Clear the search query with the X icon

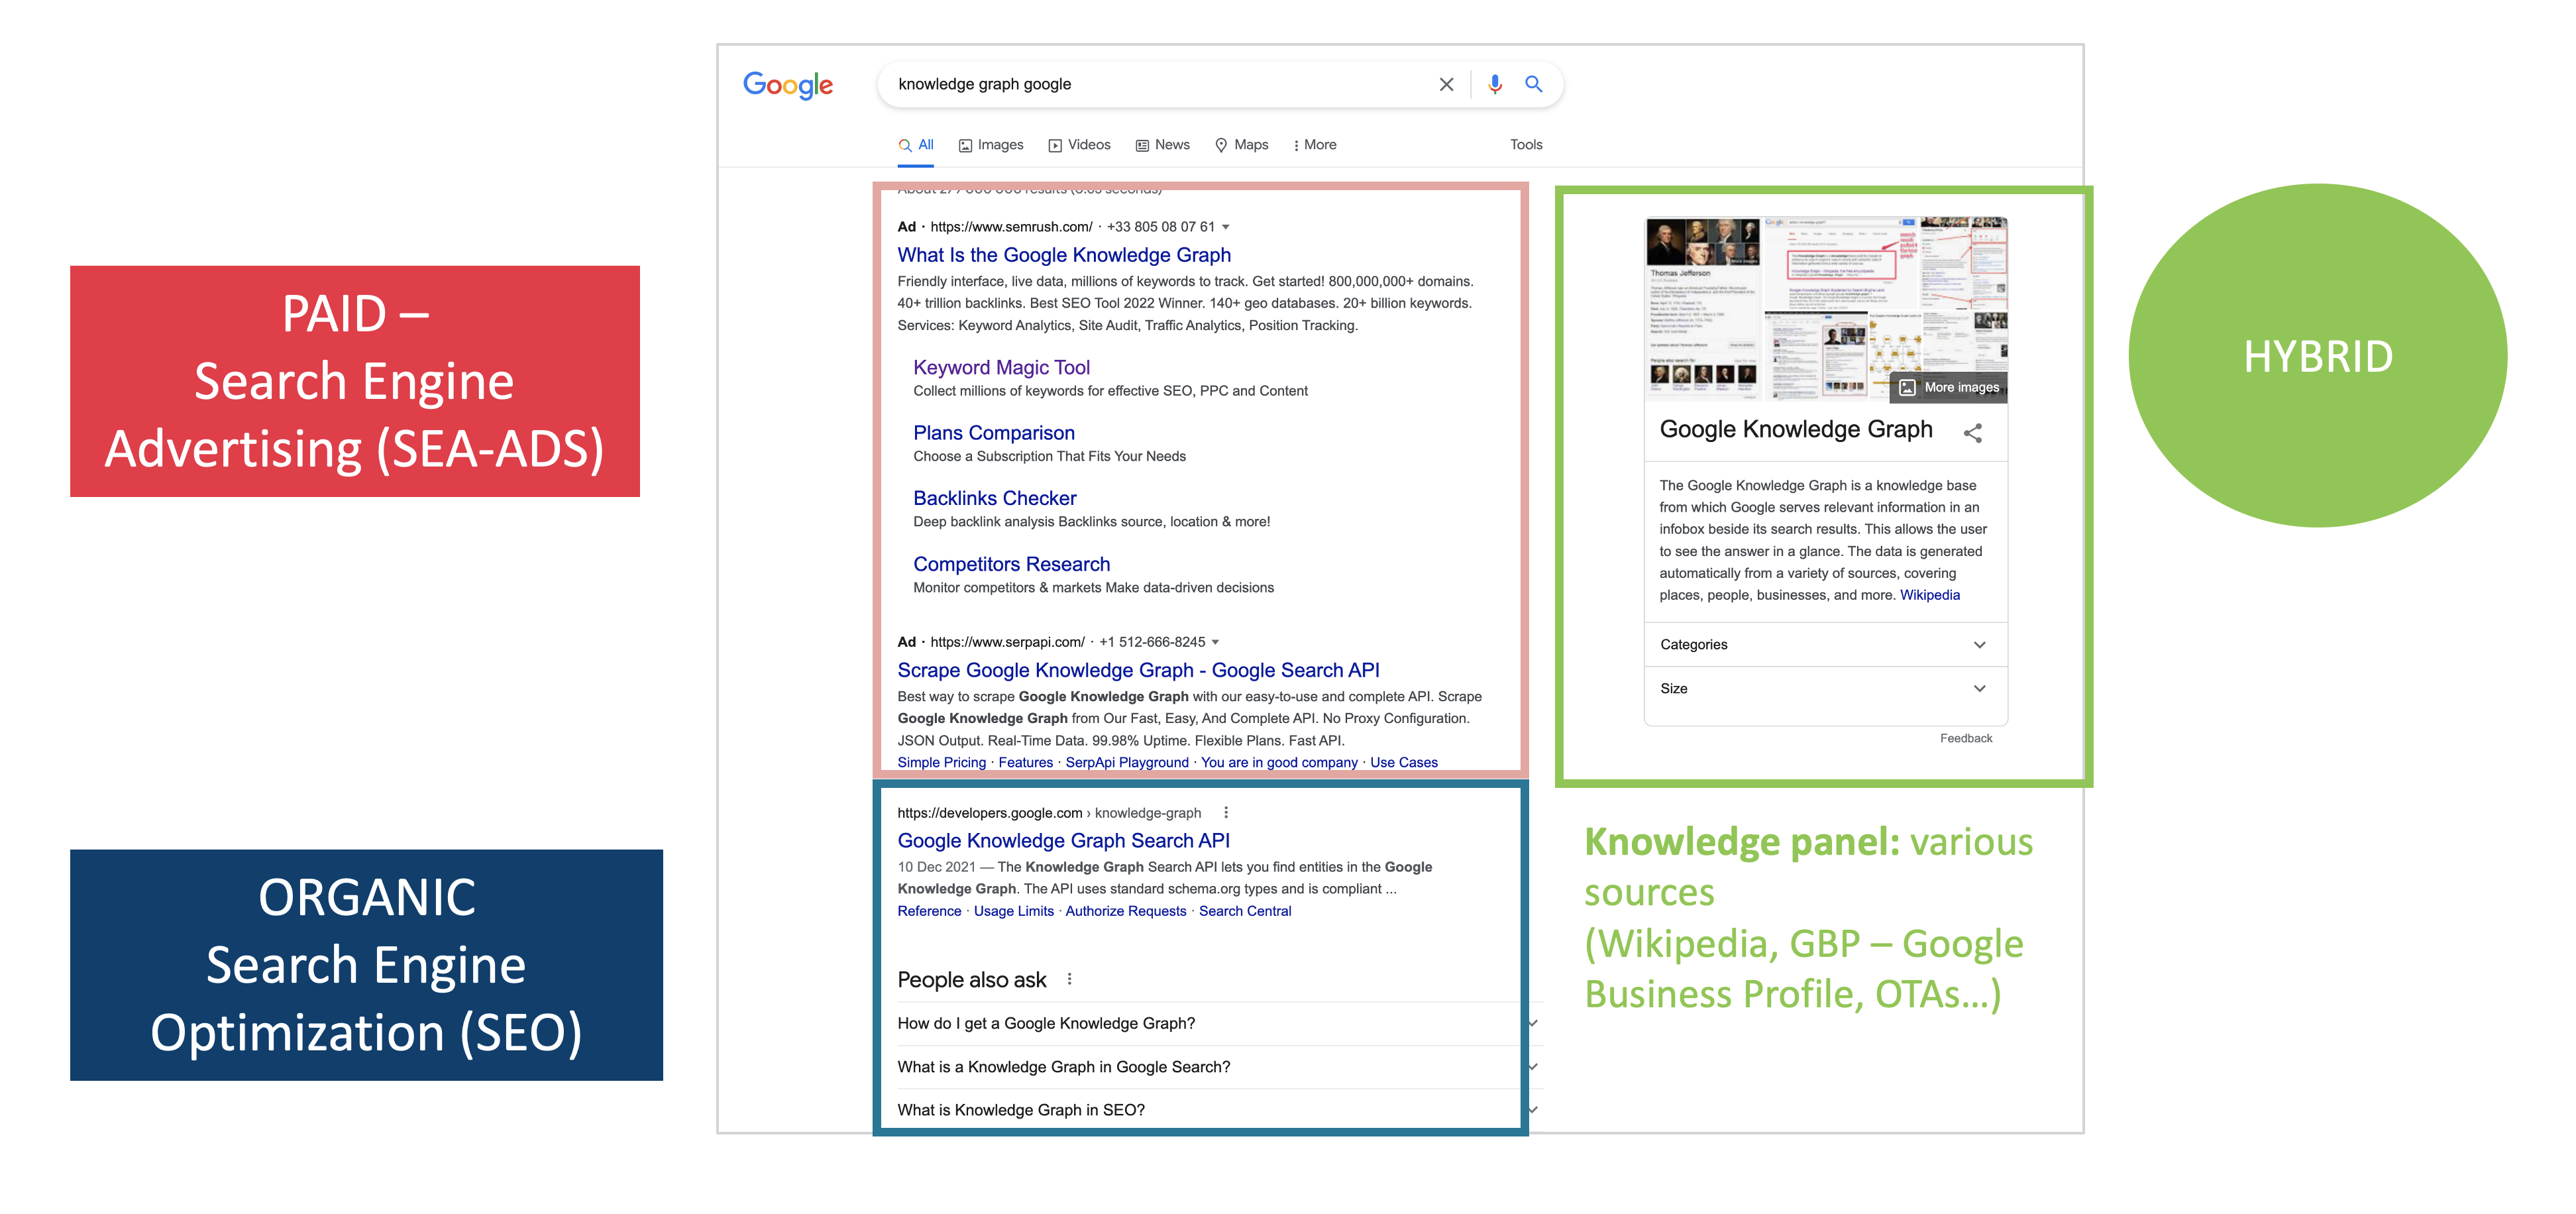click(x=1446, y=84)
